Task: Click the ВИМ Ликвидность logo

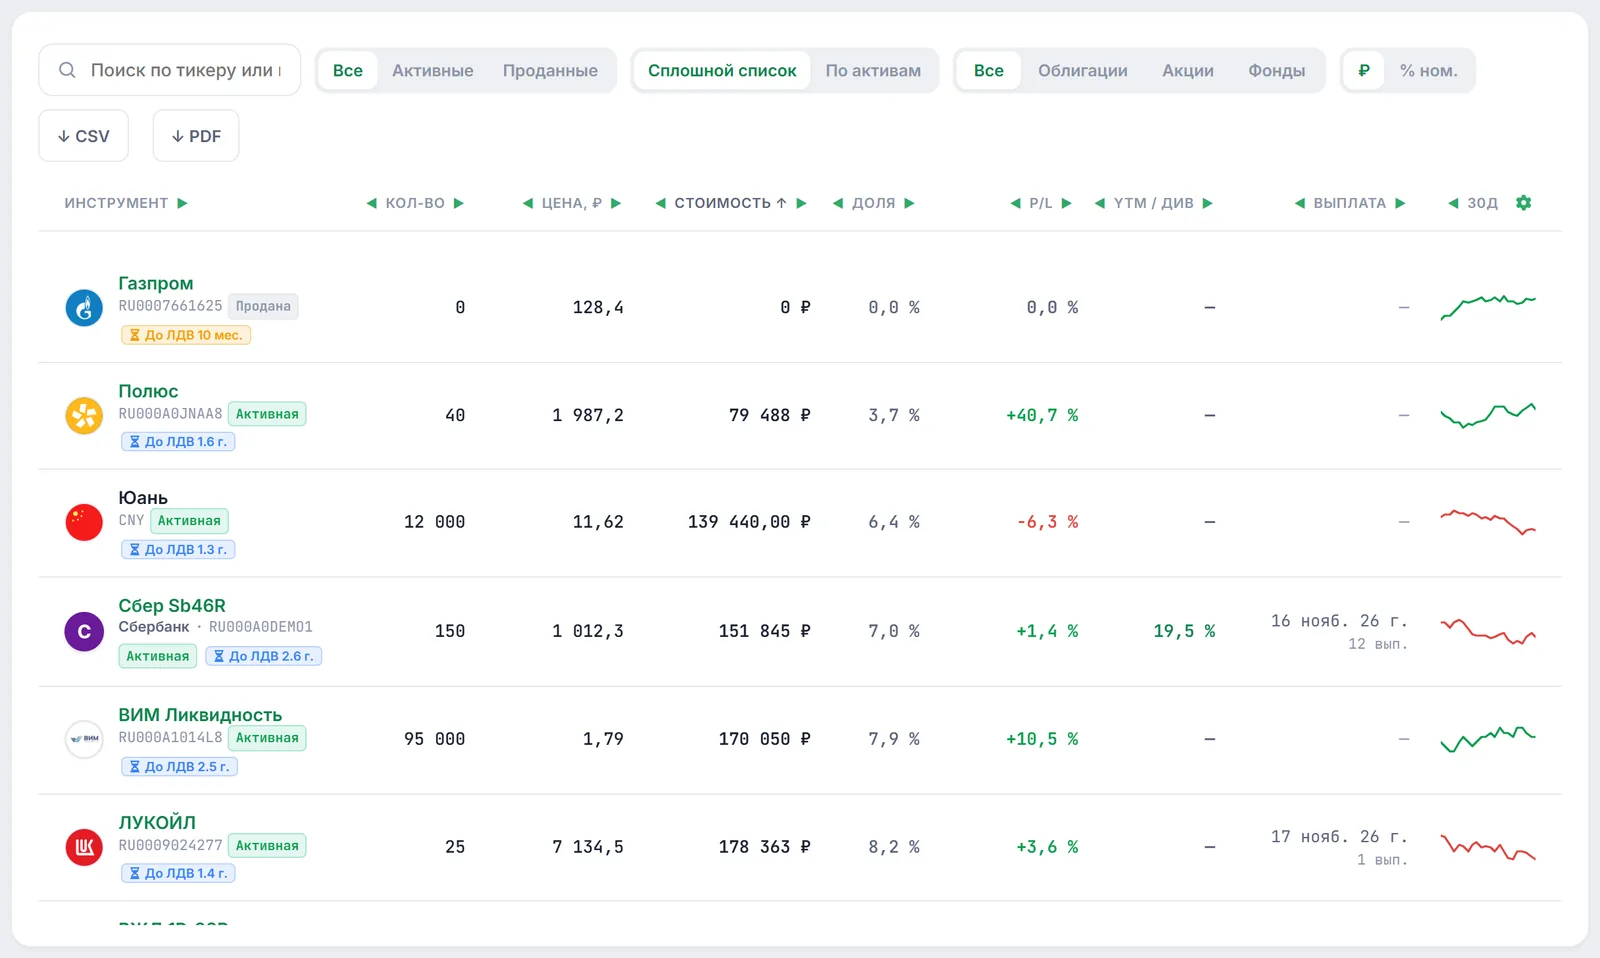Action: point(84,739)
